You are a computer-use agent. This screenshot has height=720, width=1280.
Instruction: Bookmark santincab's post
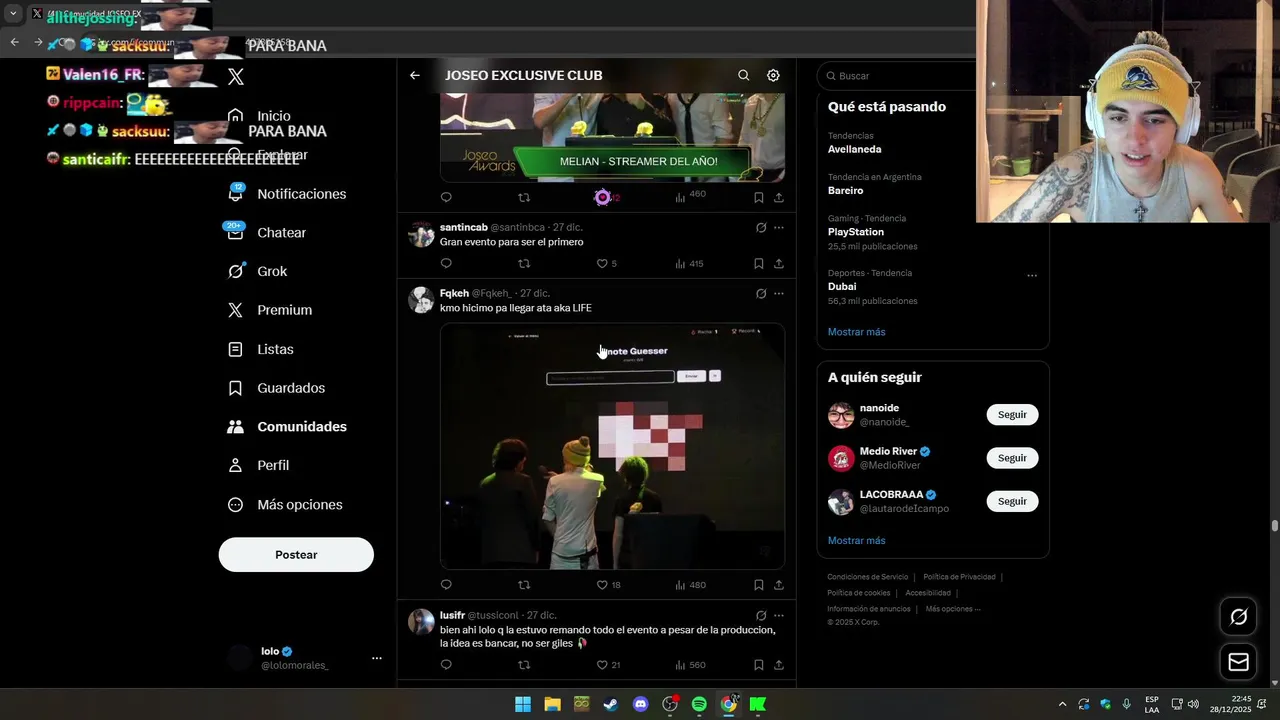(x=758, y=264)
